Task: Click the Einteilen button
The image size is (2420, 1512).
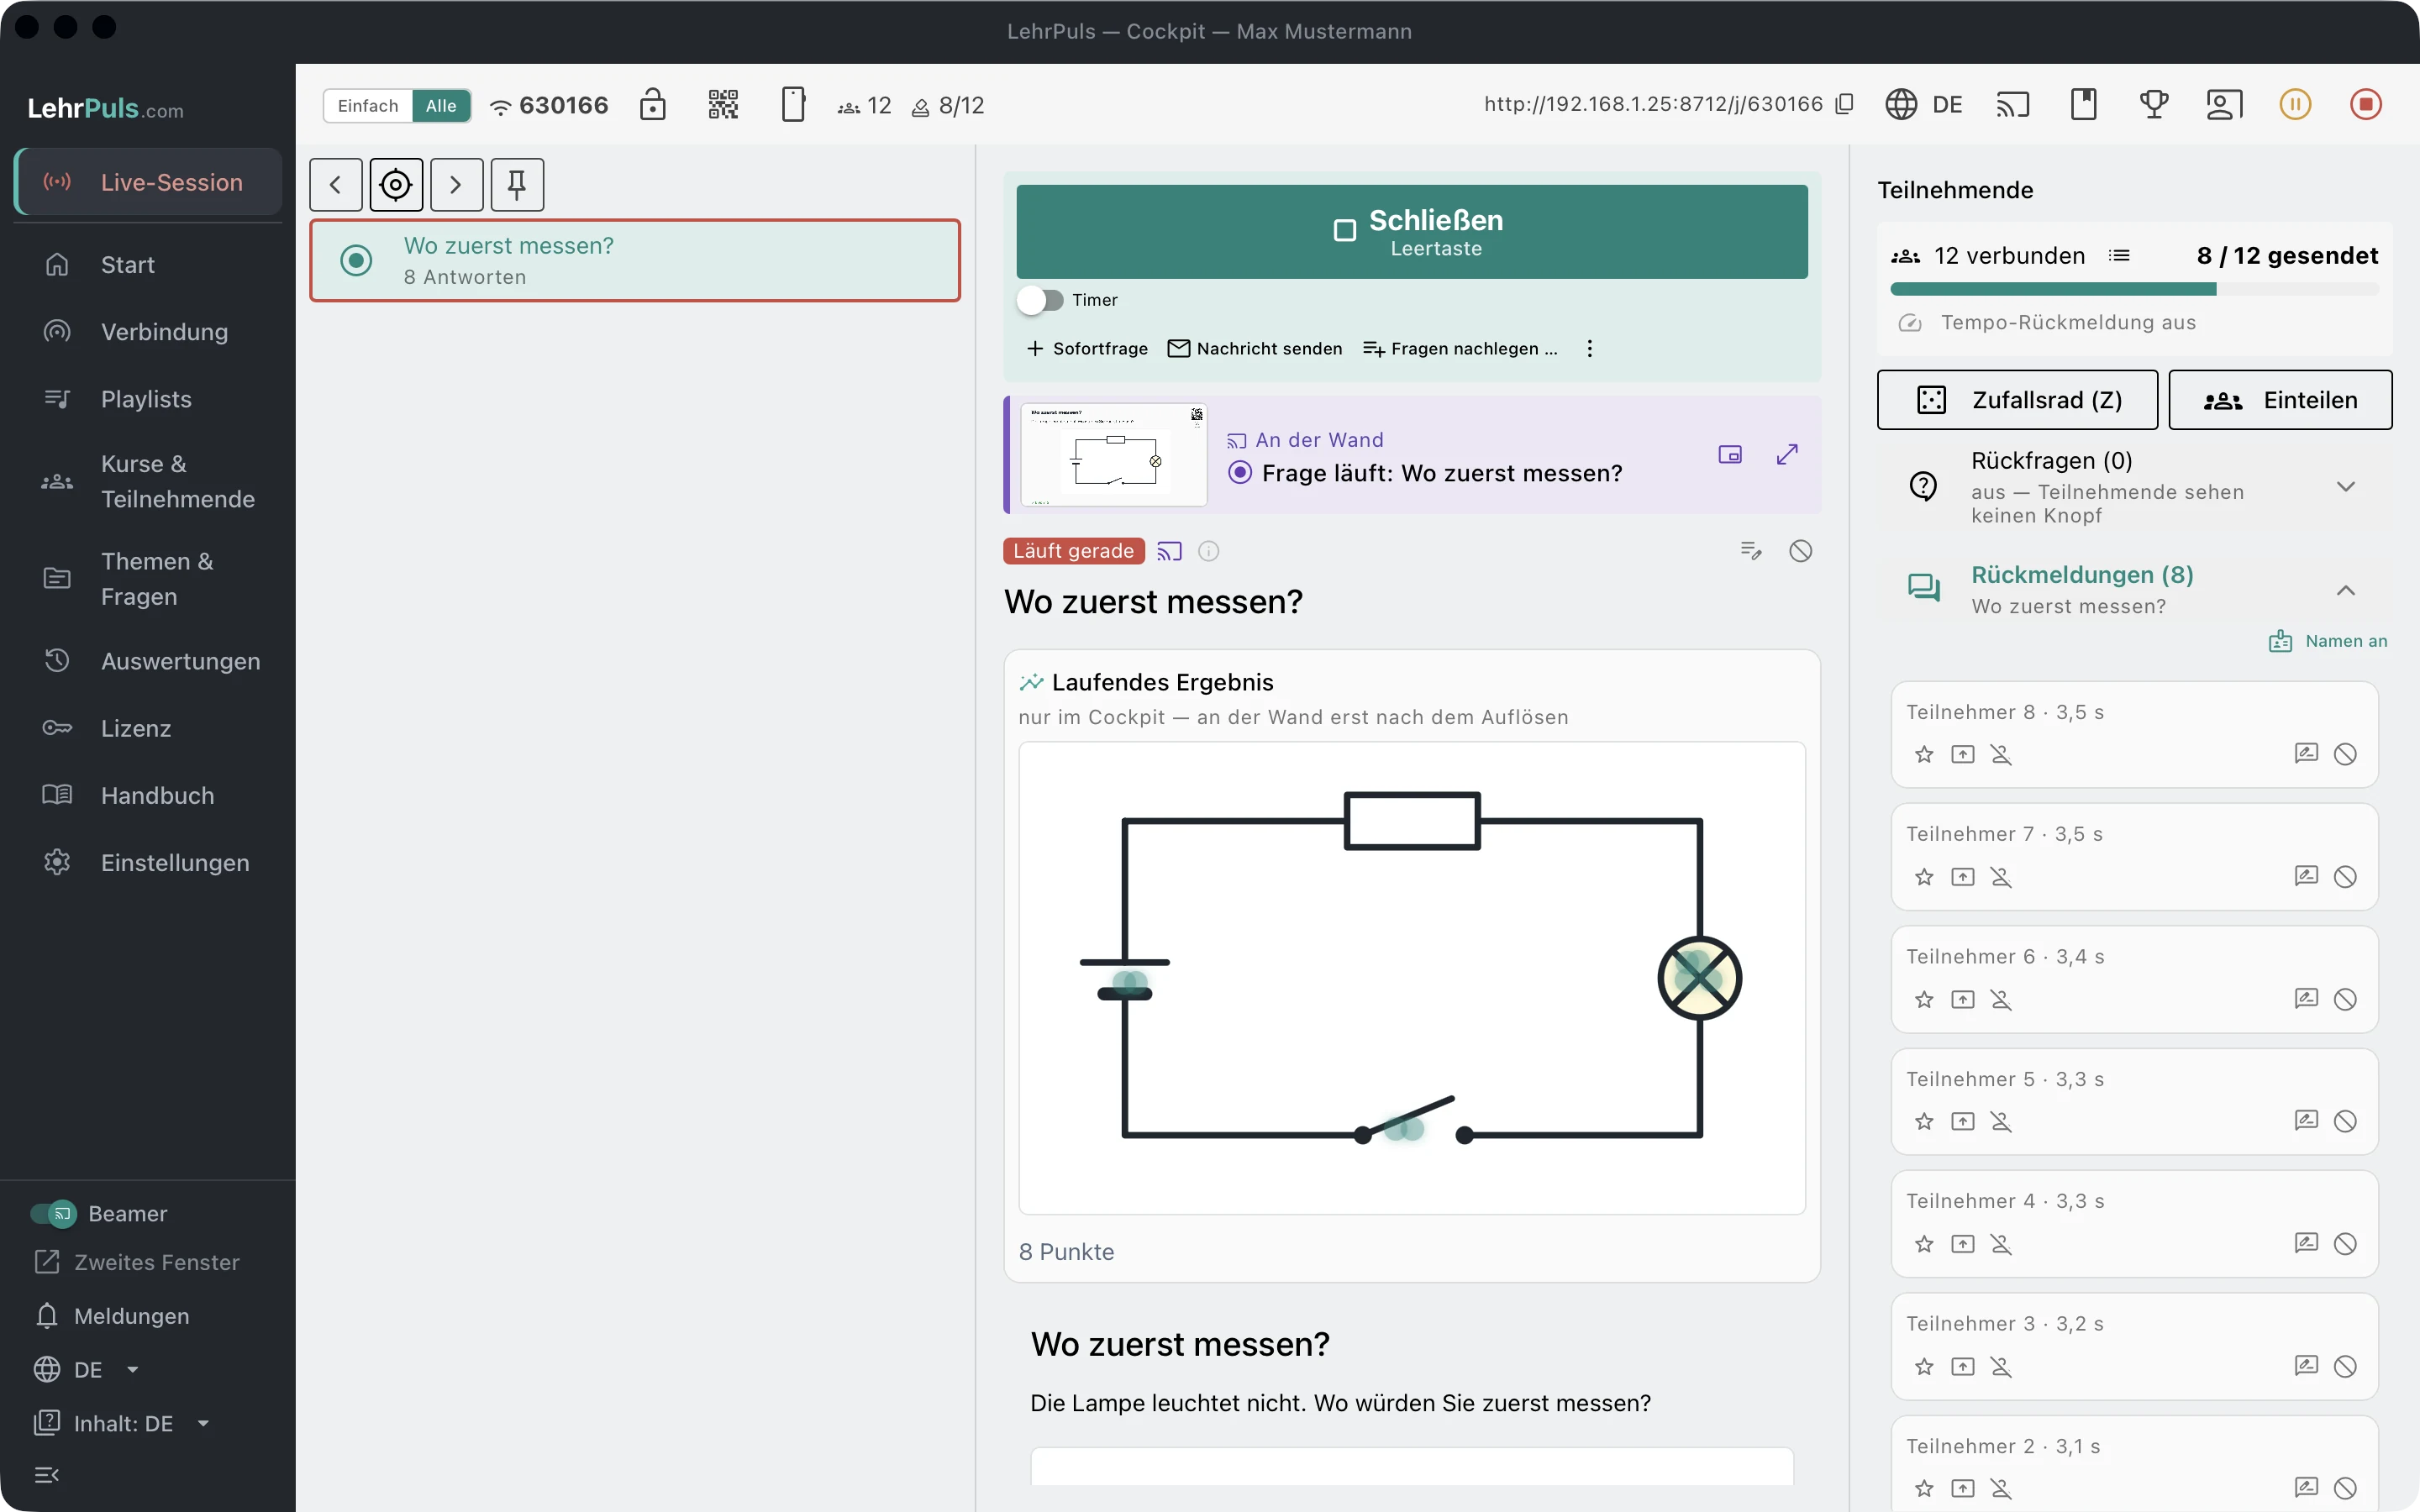Action: point(2280,400)
